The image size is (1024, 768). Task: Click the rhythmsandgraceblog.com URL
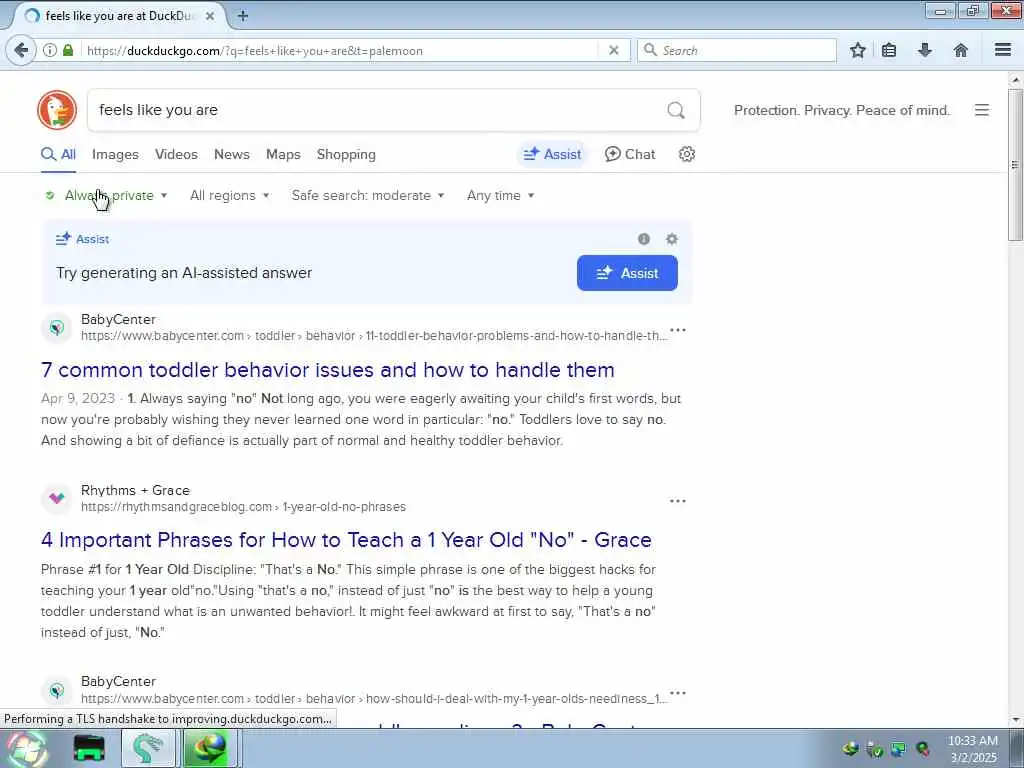pyautogui.click(x=243, y=507)
